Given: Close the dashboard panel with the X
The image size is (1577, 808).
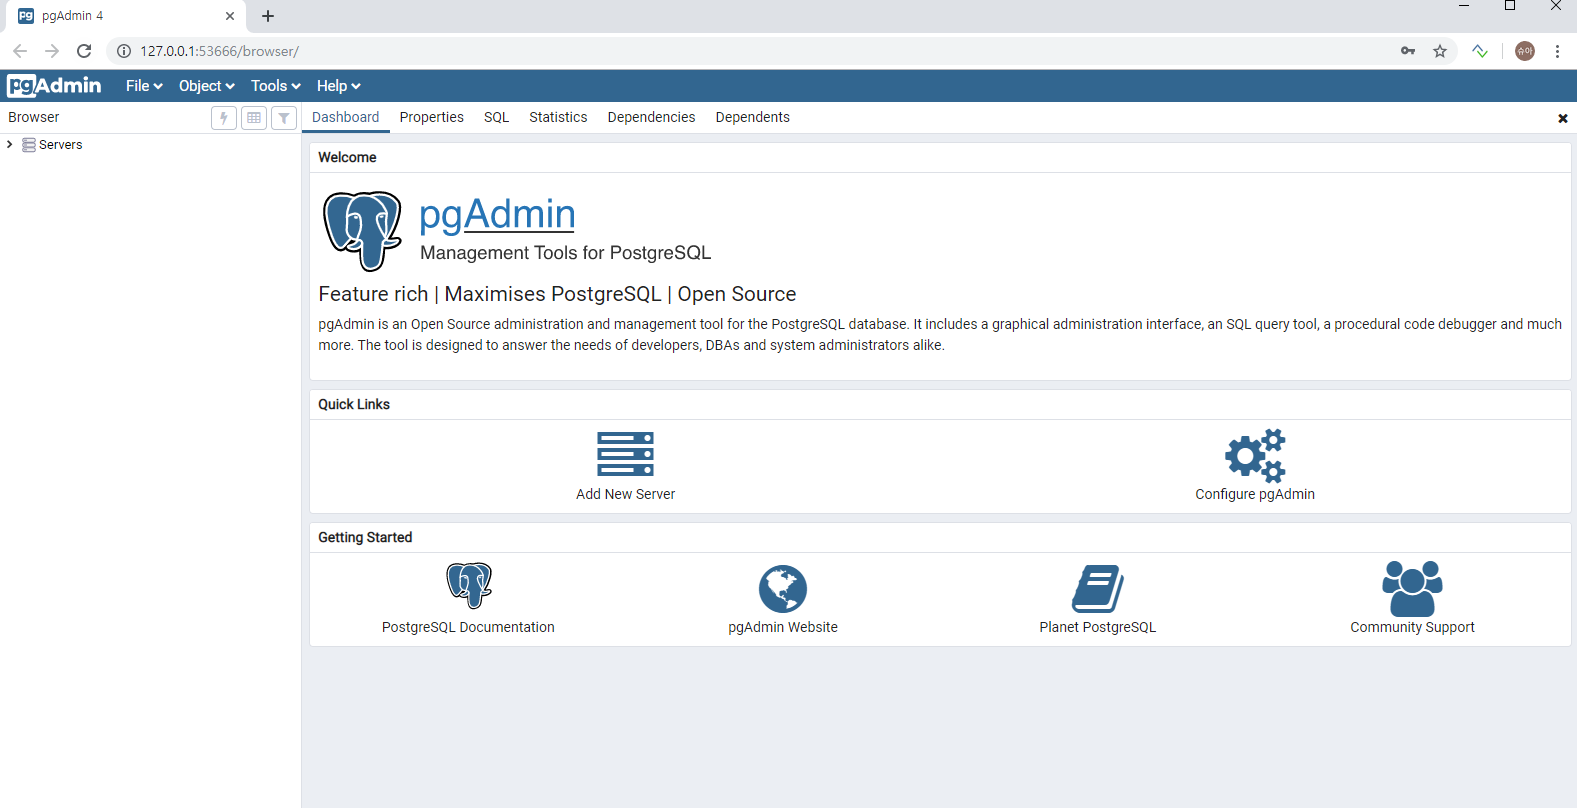Looking at the screenshot, I should 1563,118.
